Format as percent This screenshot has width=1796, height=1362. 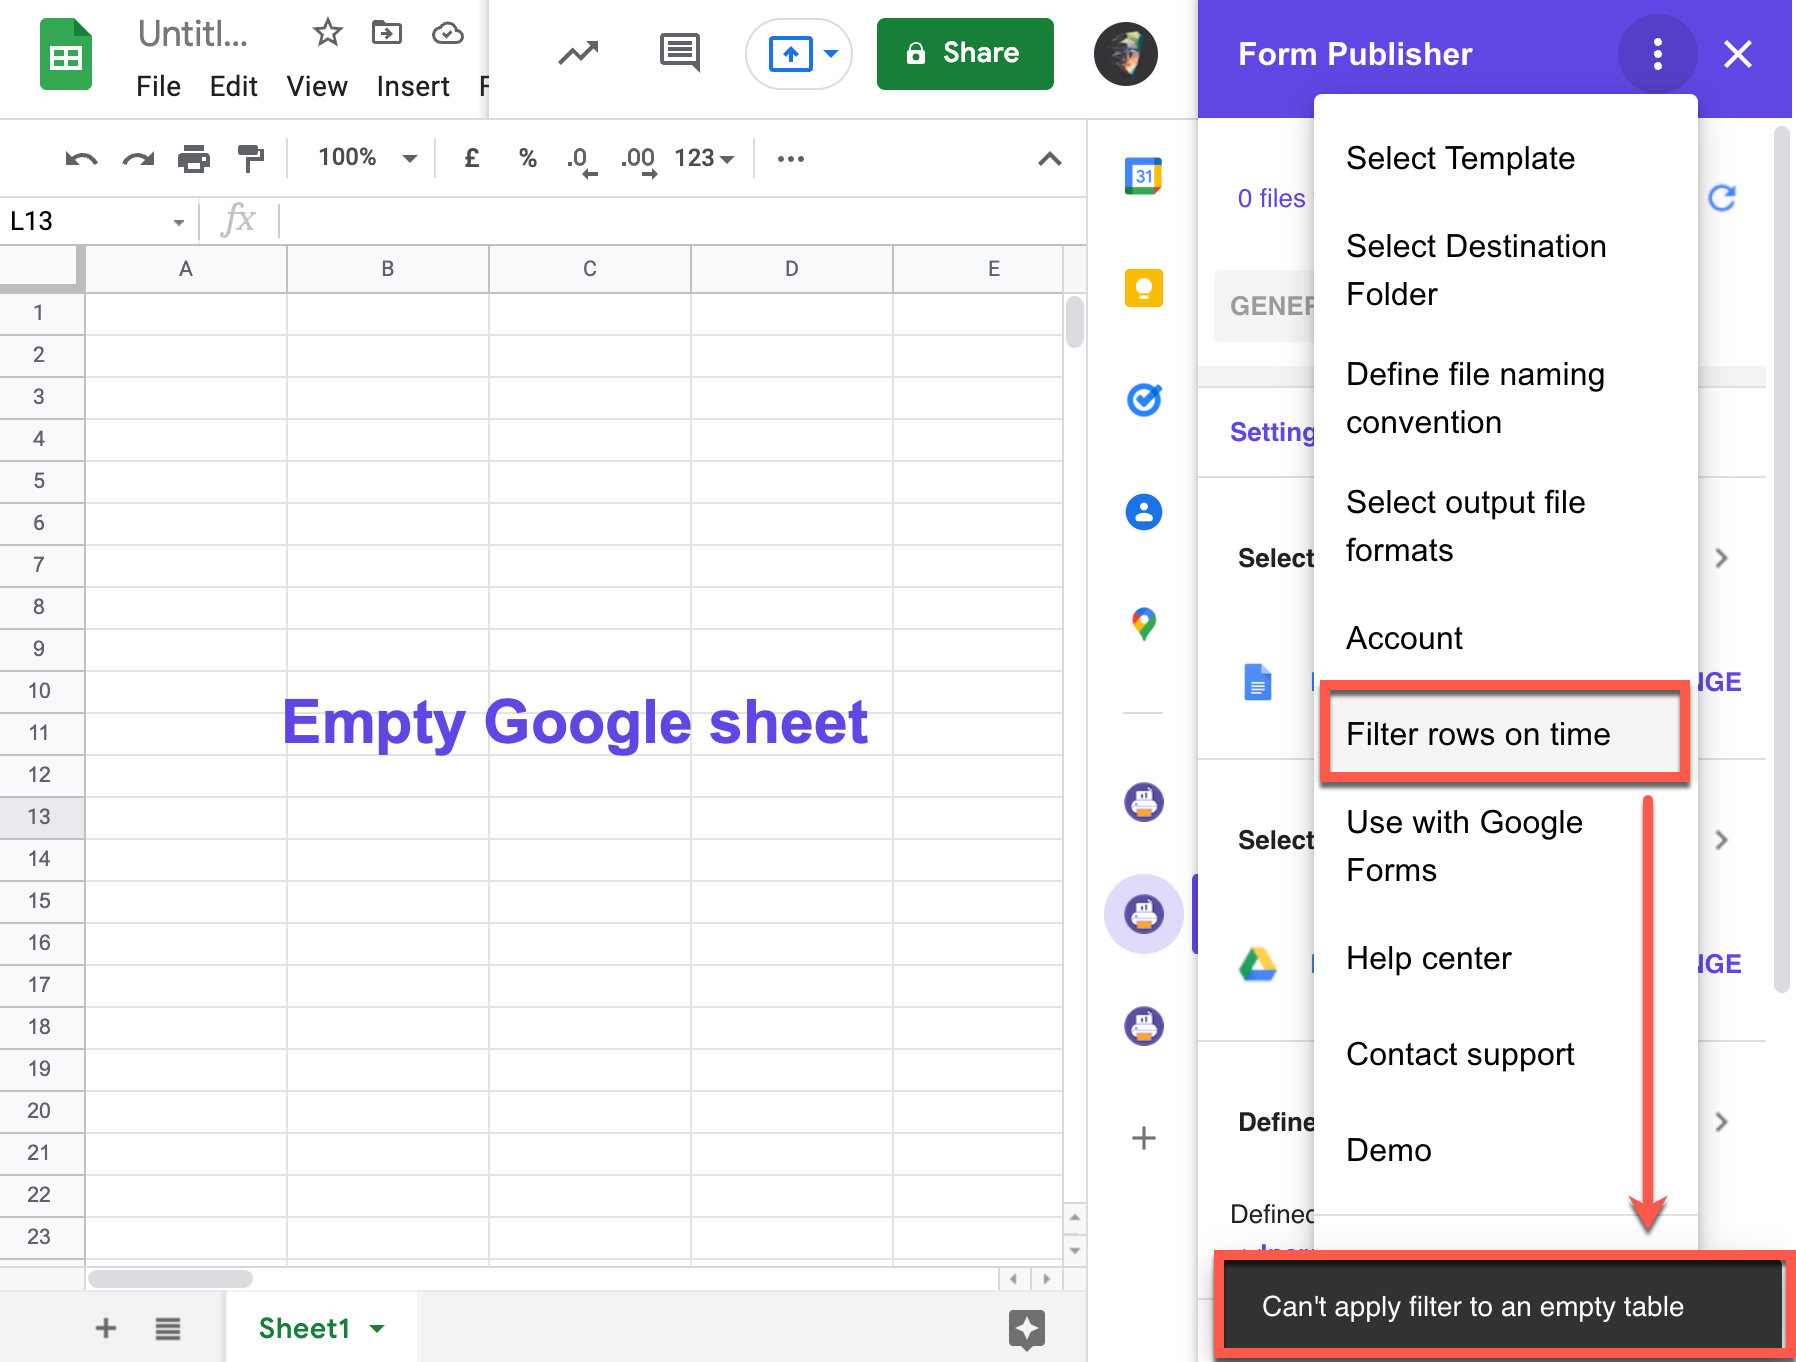(x=528, y=158)
